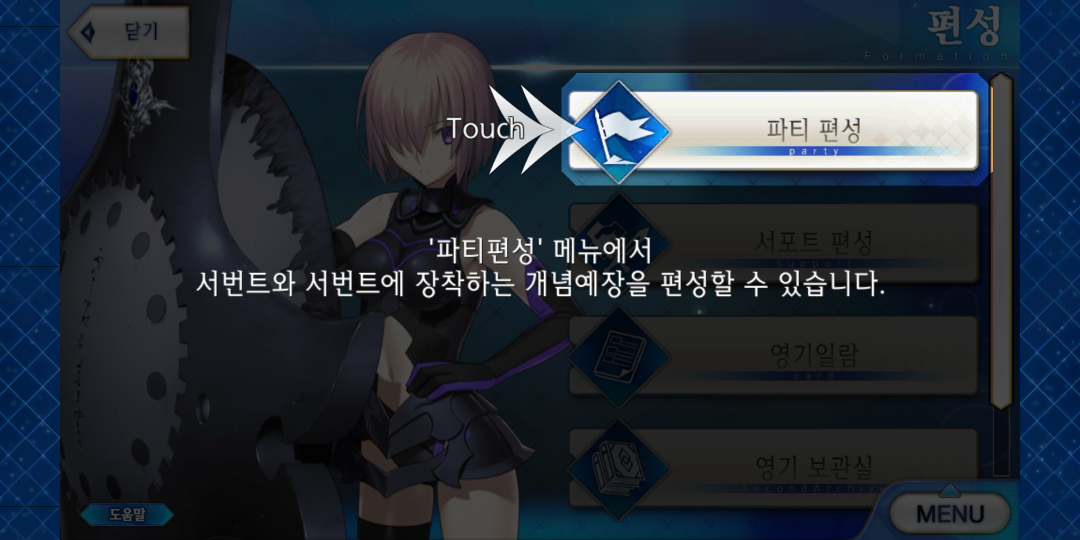Tap the 영기일람 document list icon

coord(619,357)
